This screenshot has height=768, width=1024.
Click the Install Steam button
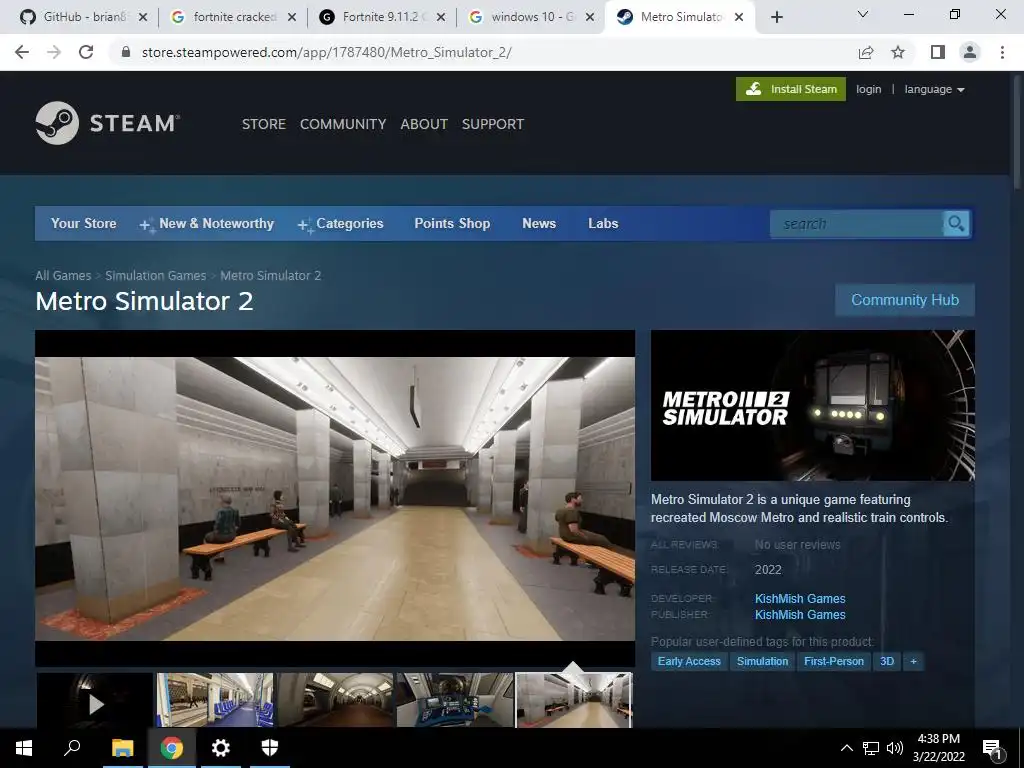791,89
